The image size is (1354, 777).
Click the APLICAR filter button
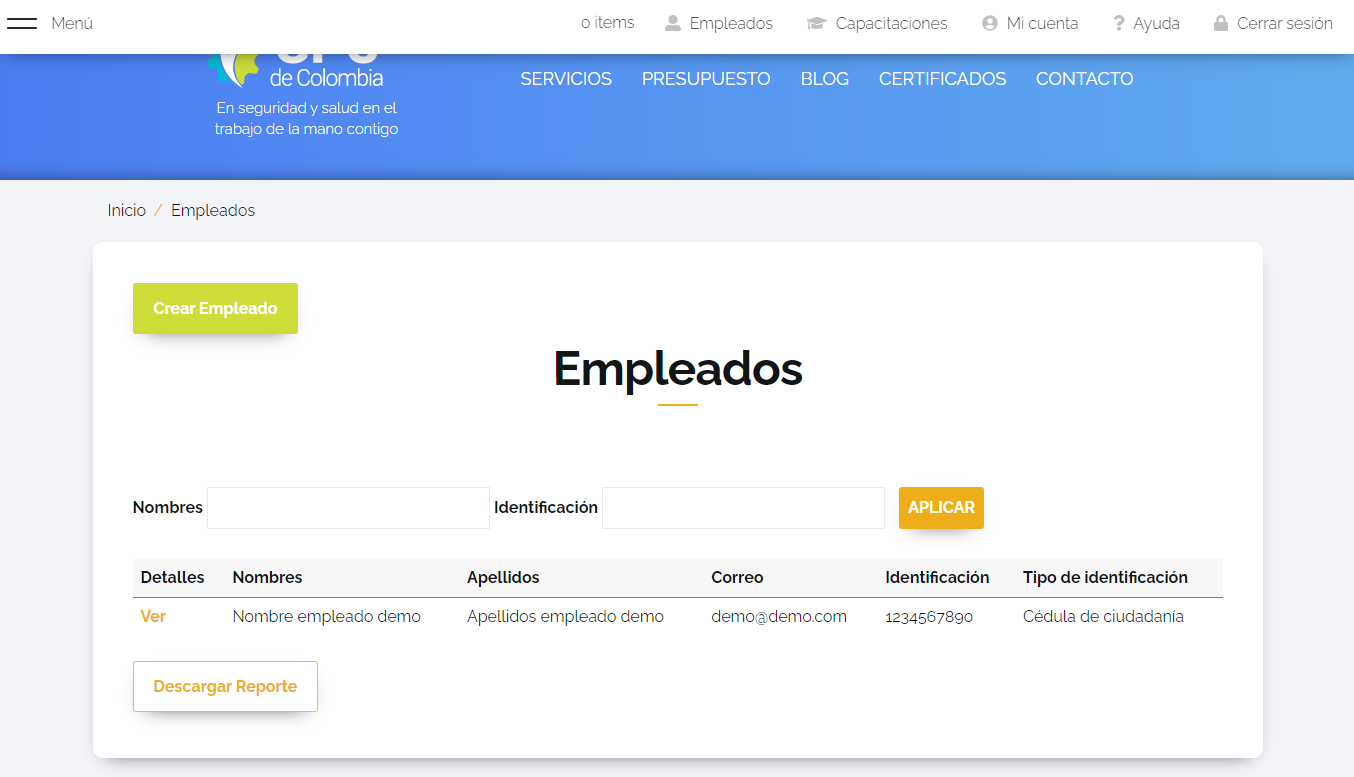click(x=941, y=508)
